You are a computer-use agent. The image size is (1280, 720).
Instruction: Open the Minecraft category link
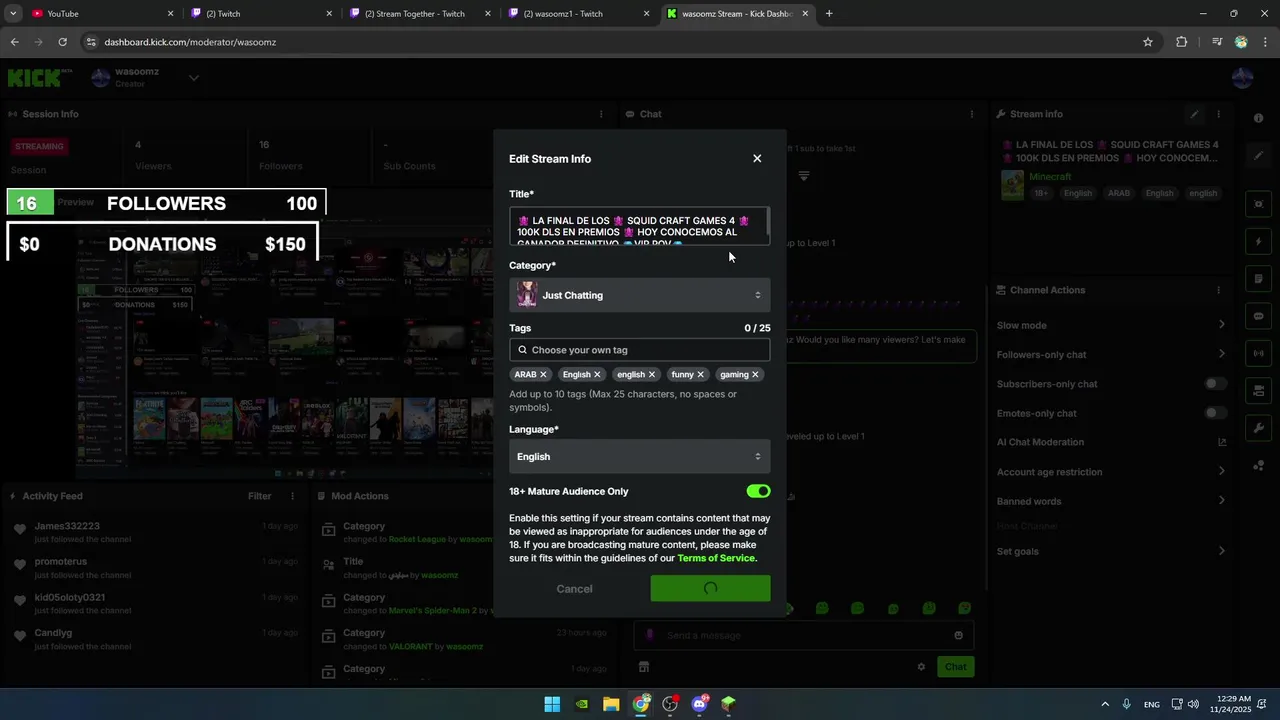[1050, 177]
